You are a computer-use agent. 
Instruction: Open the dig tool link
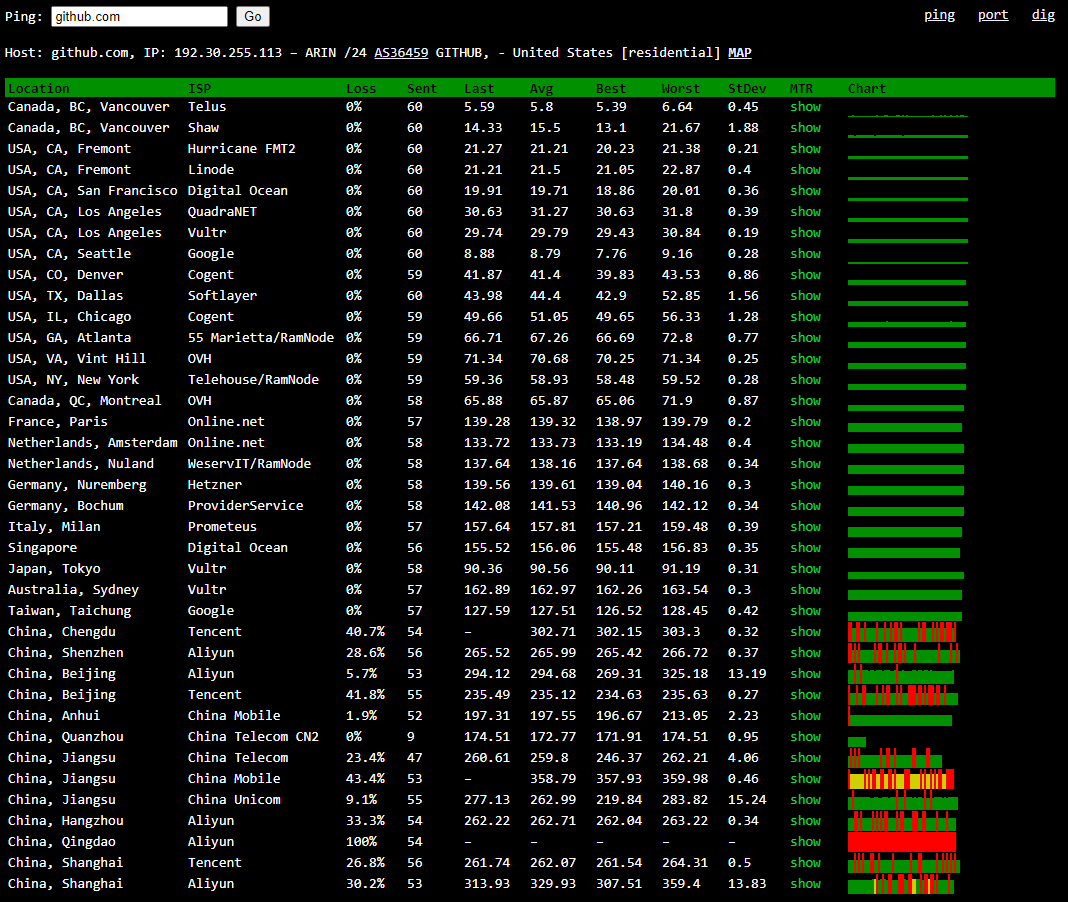pyautogui.click(x=1043, y=15)
